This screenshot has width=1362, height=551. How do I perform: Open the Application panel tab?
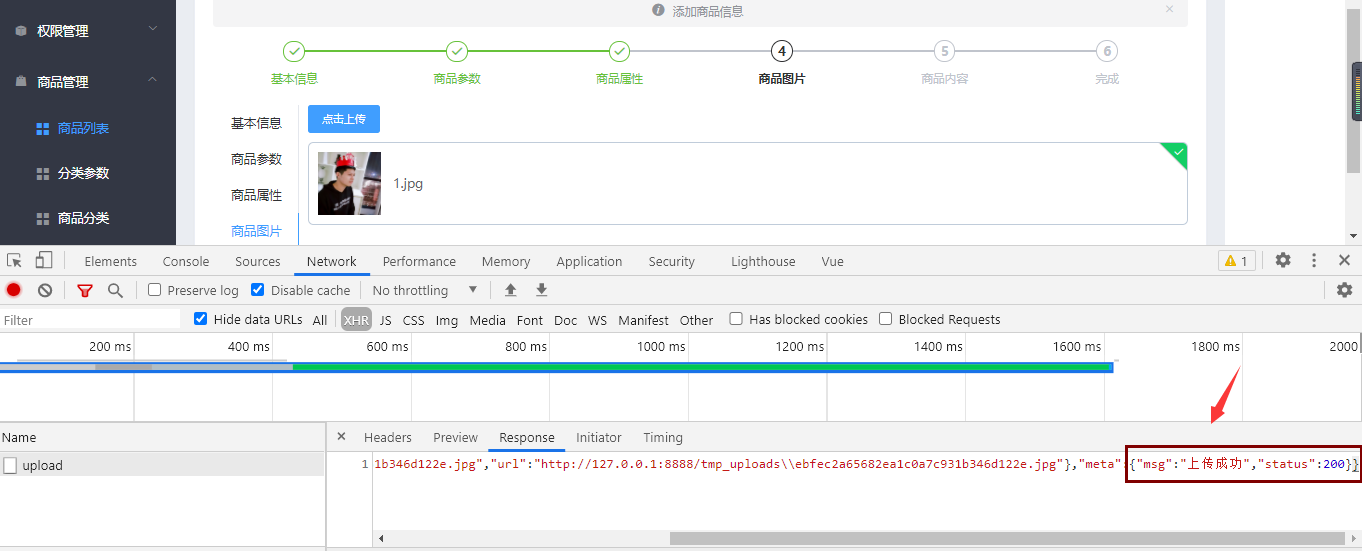pyautogui.click(x=589, y=261)
